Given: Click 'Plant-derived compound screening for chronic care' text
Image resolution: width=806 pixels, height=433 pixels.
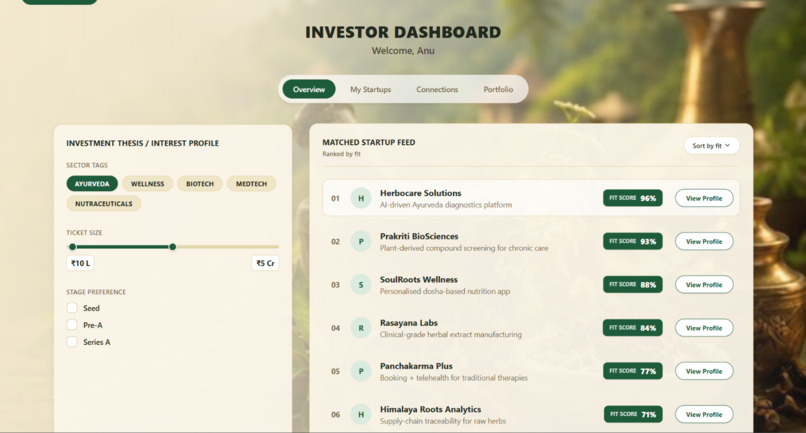Looking at the screenshot, I should (464, 248).
